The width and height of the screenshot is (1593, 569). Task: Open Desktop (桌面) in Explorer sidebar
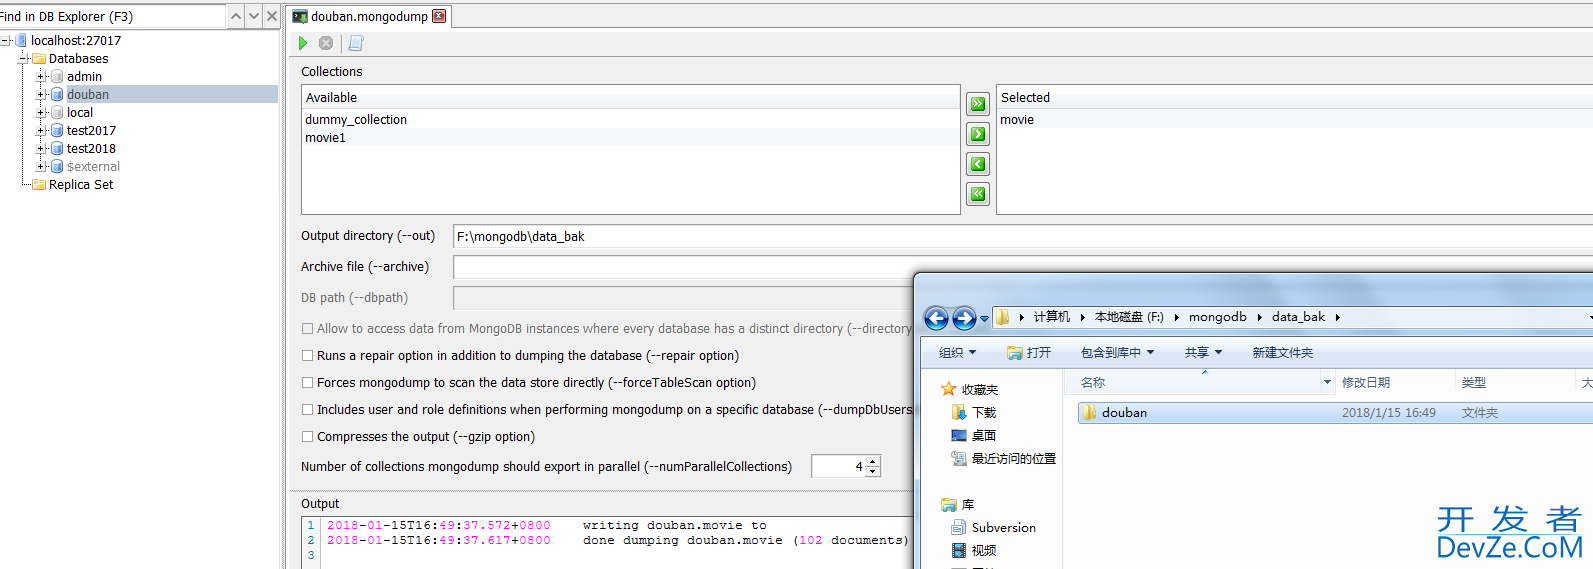click(x=974, y=435)
